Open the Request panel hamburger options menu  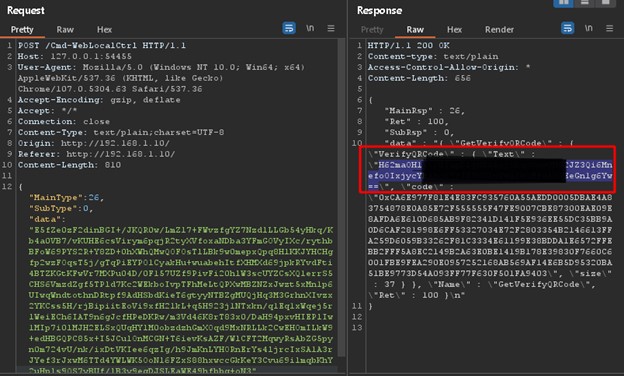pyautogui.click(x=331, y=28)
